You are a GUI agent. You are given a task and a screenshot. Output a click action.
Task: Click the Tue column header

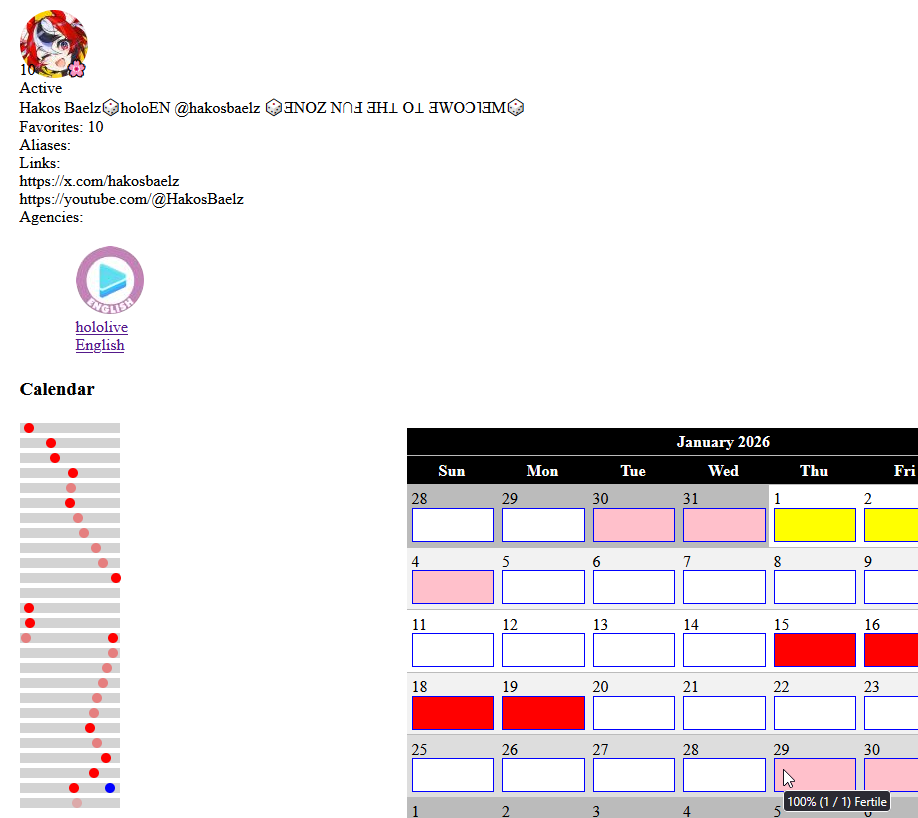point(633,471)
